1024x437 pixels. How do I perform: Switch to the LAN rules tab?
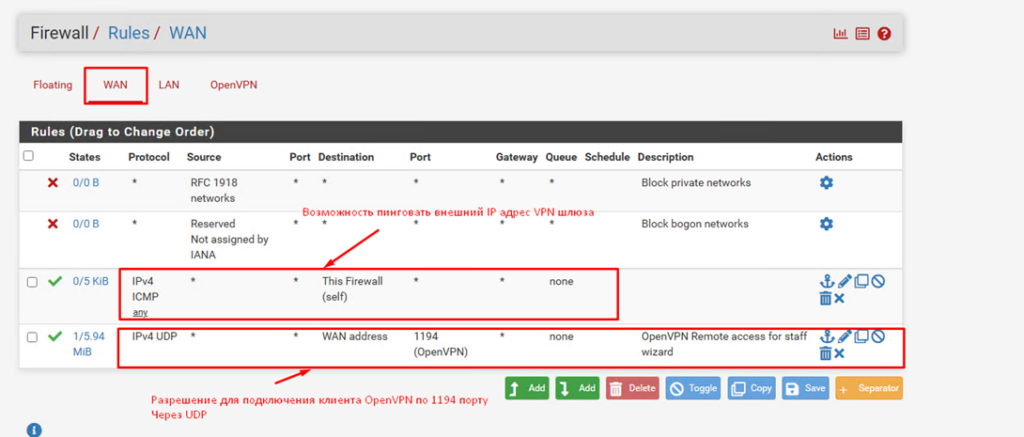point(169,85)
